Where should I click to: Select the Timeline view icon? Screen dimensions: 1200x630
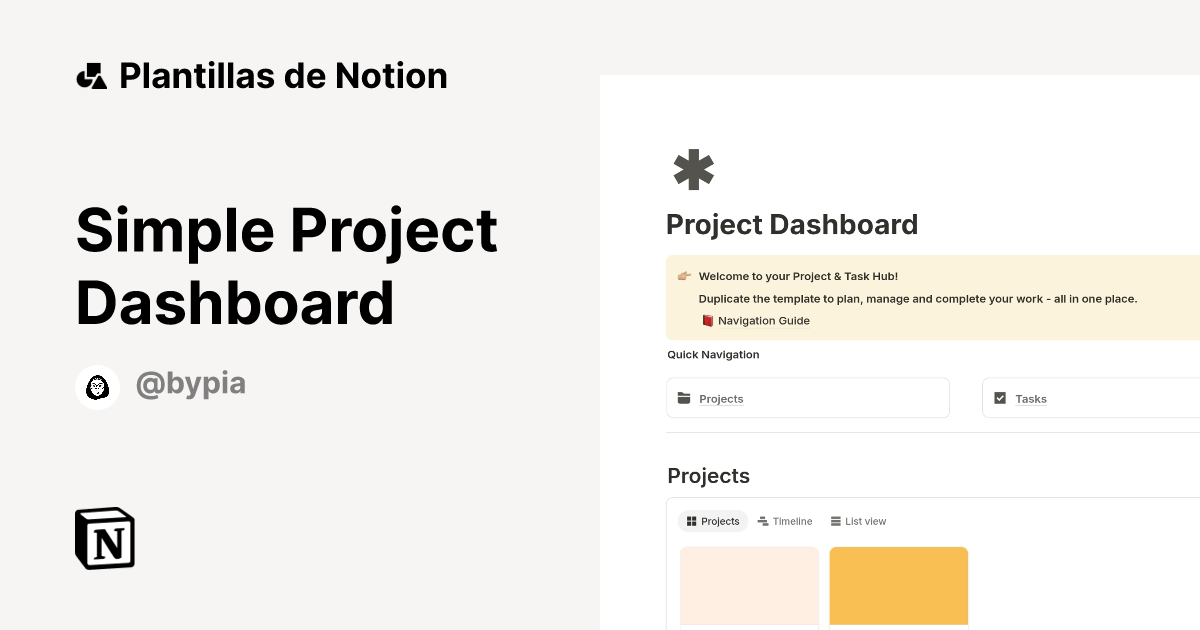(762, 521)
